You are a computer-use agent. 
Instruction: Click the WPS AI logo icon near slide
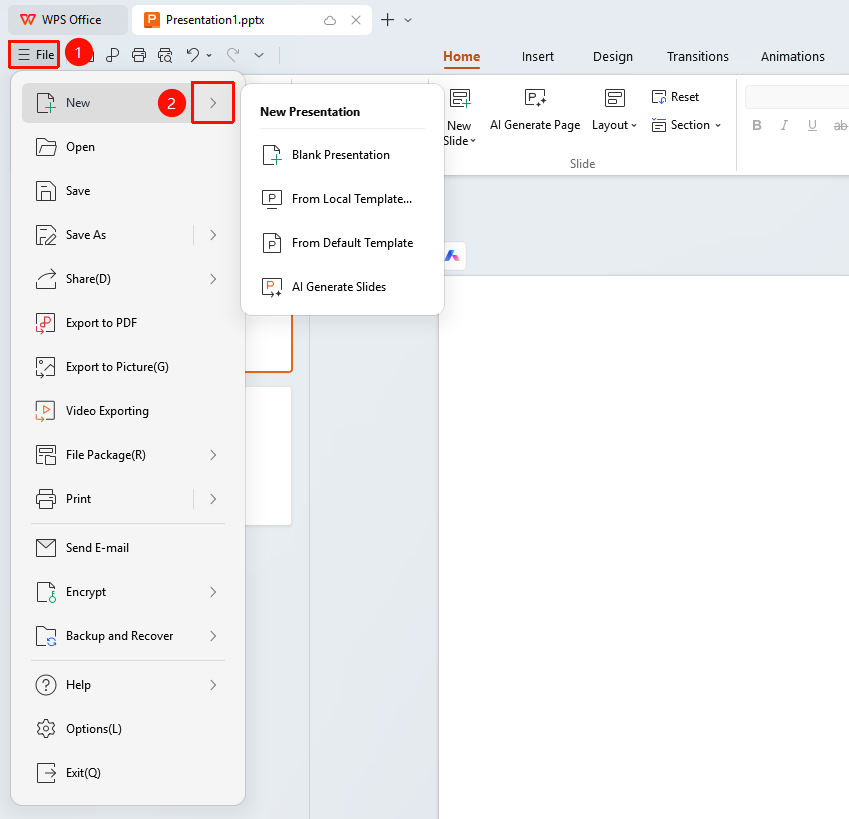pos(453,255)
